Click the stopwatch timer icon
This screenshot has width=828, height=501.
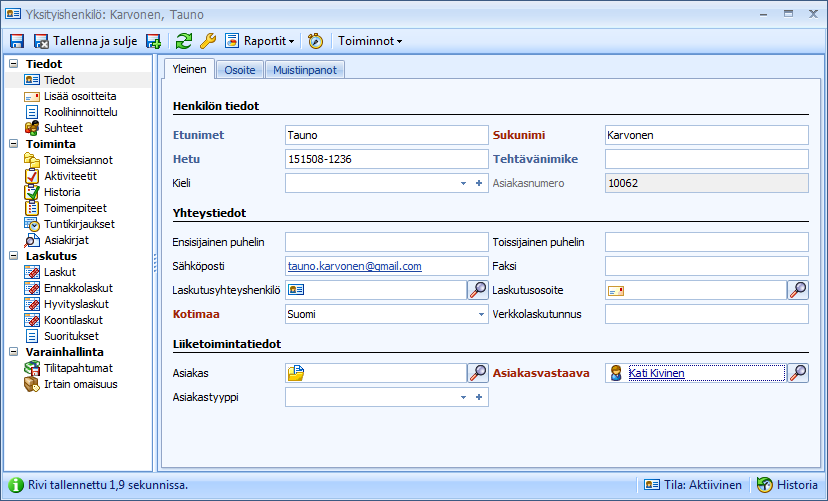[315, 41]
